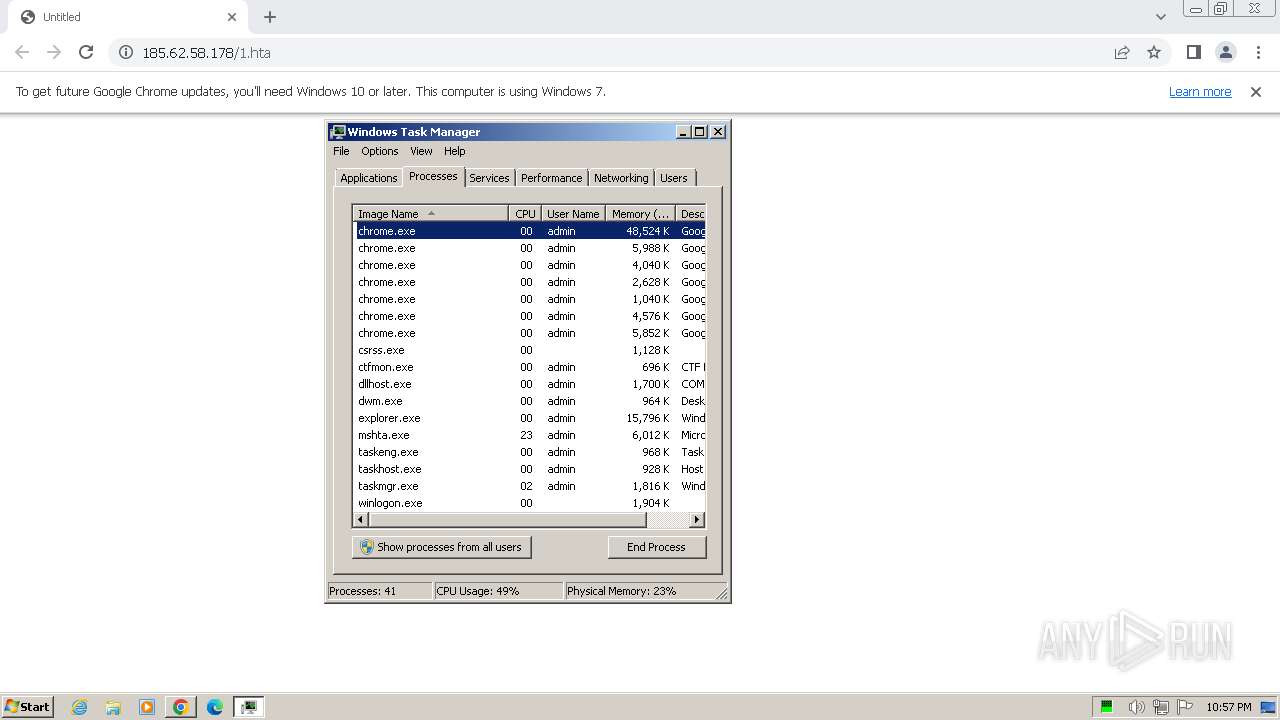Viewport: 1280px width, 720px height.
Task: Open File Explorer folder on taskbar
Action: (x=113, y=707)
